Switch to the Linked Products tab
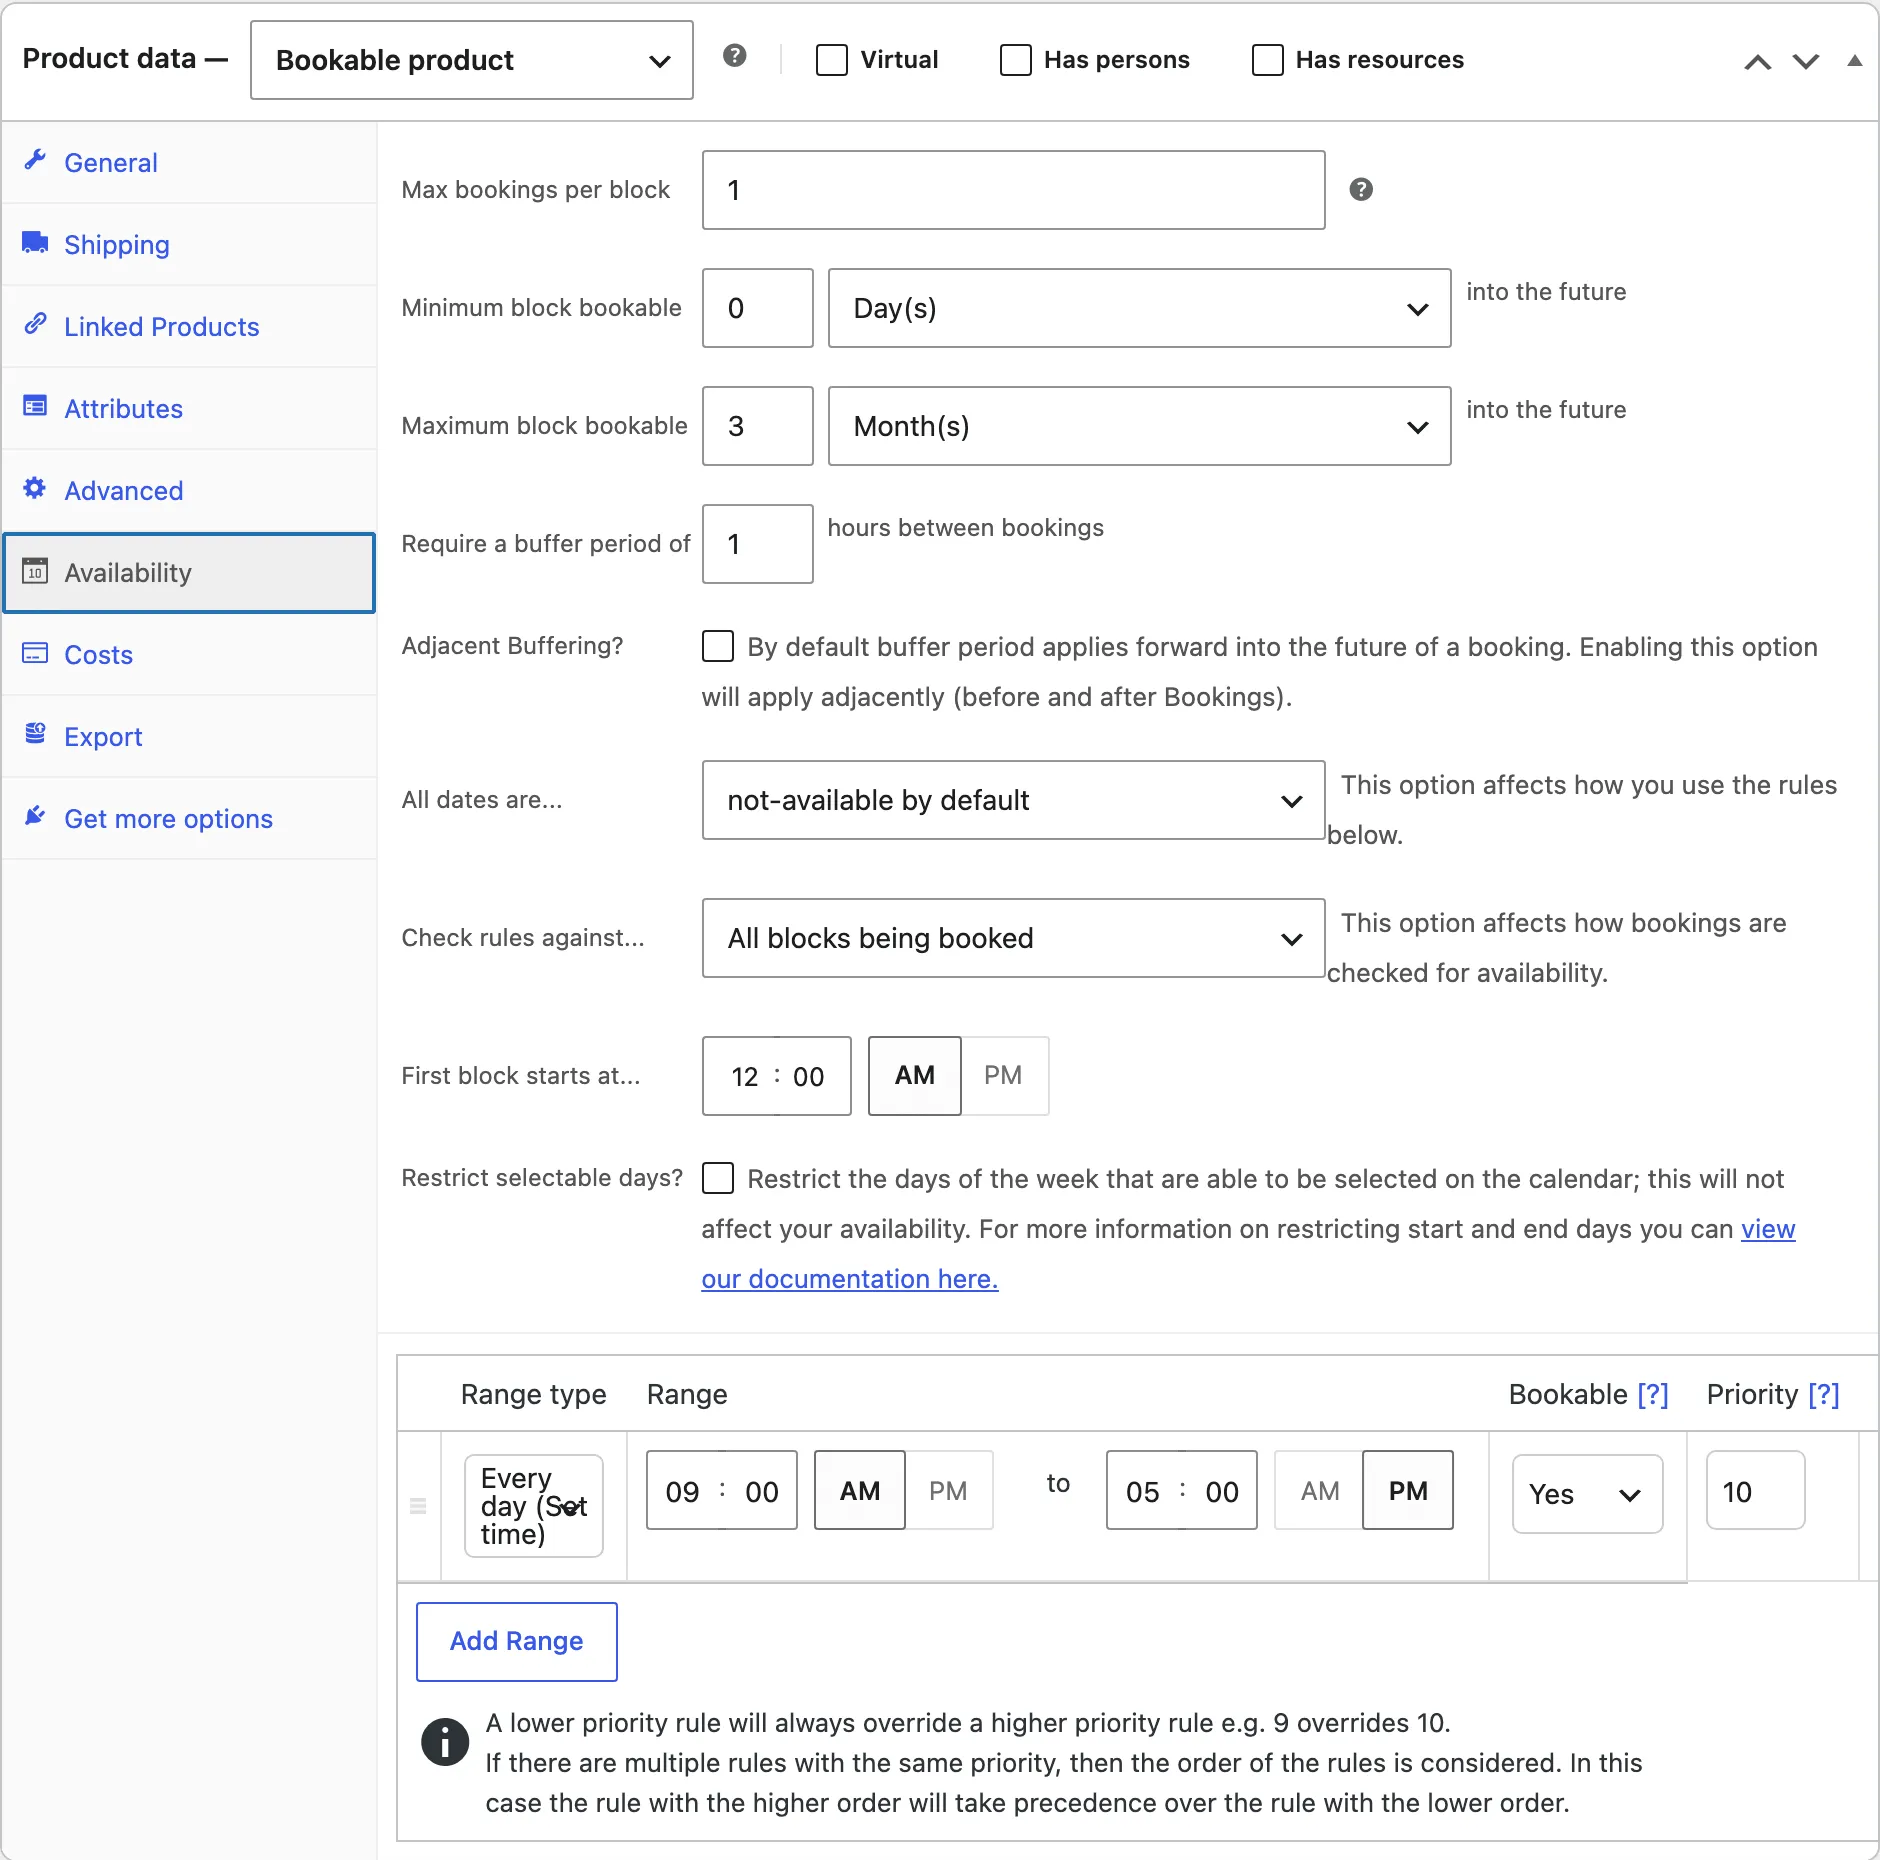 (189, 327)
